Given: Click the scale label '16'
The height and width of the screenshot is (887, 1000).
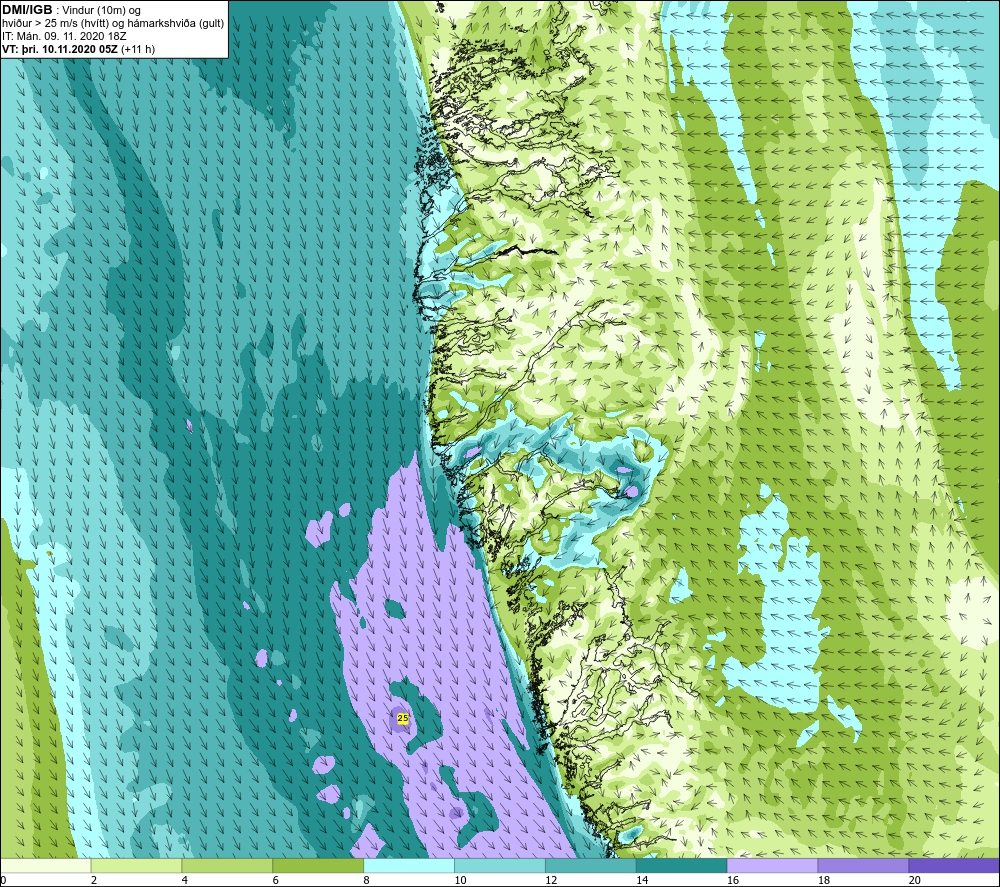Looking at the screenshot, I should [x=733, y=880].
